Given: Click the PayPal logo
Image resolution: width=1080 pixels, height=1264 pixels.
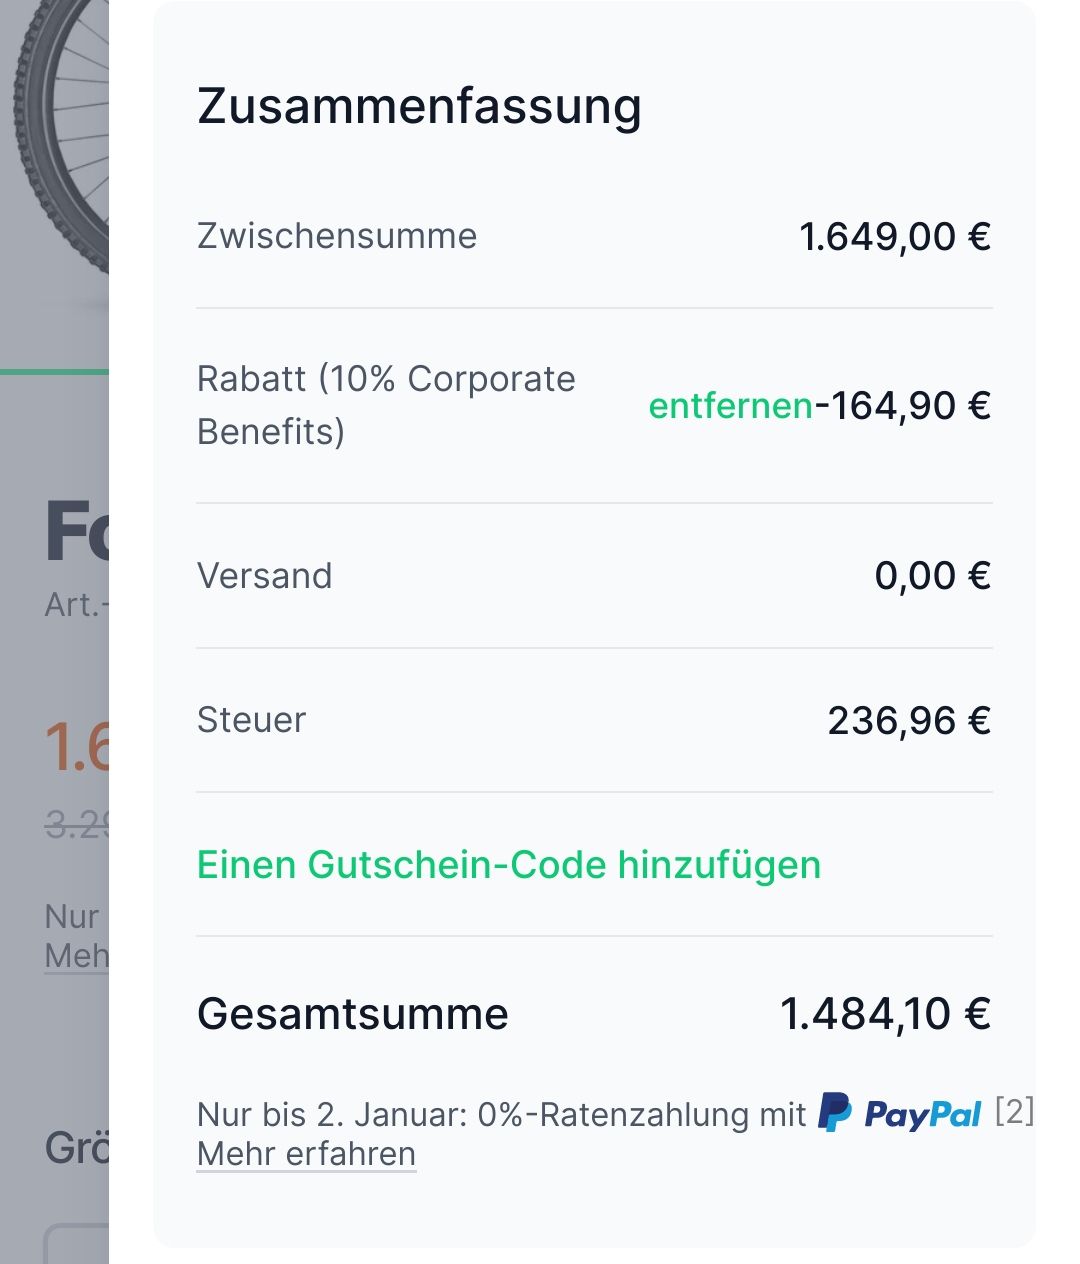Looking at the screenshot, I should [x=900, y=1113].
